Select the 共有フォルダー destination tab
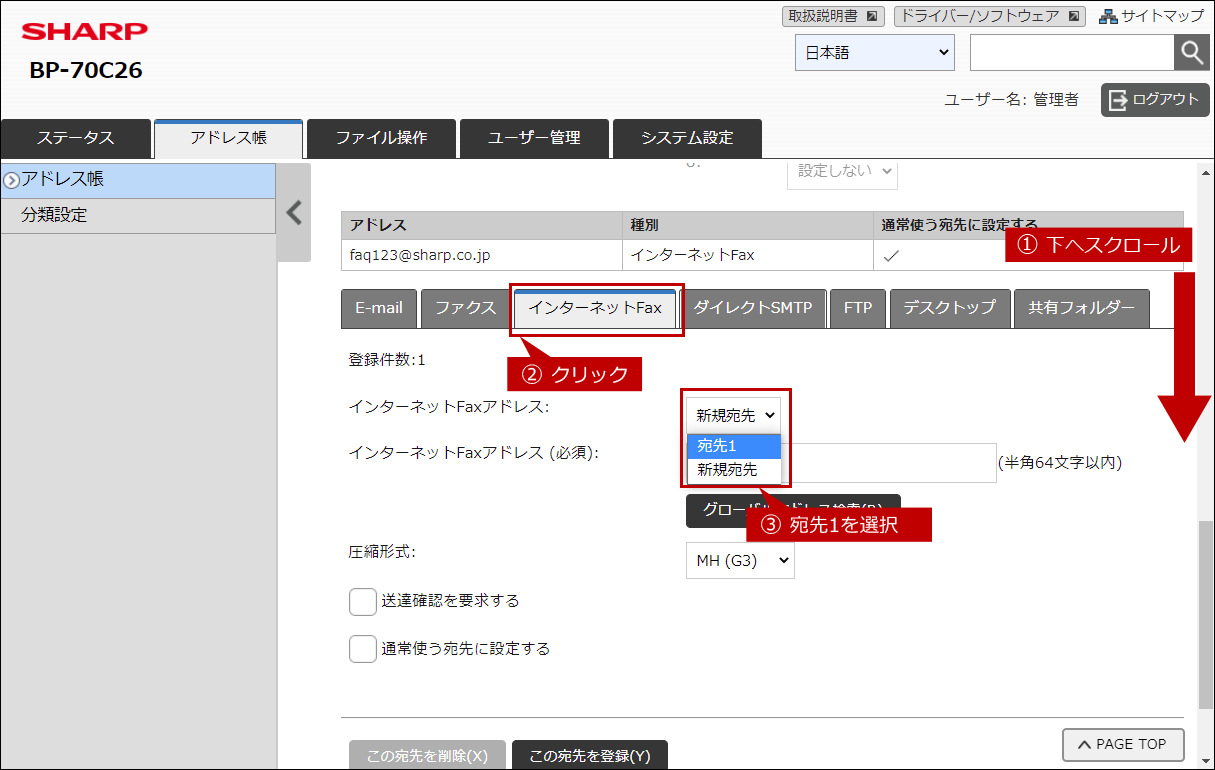Viewport: 1215px width, 770px height. 1082,308
